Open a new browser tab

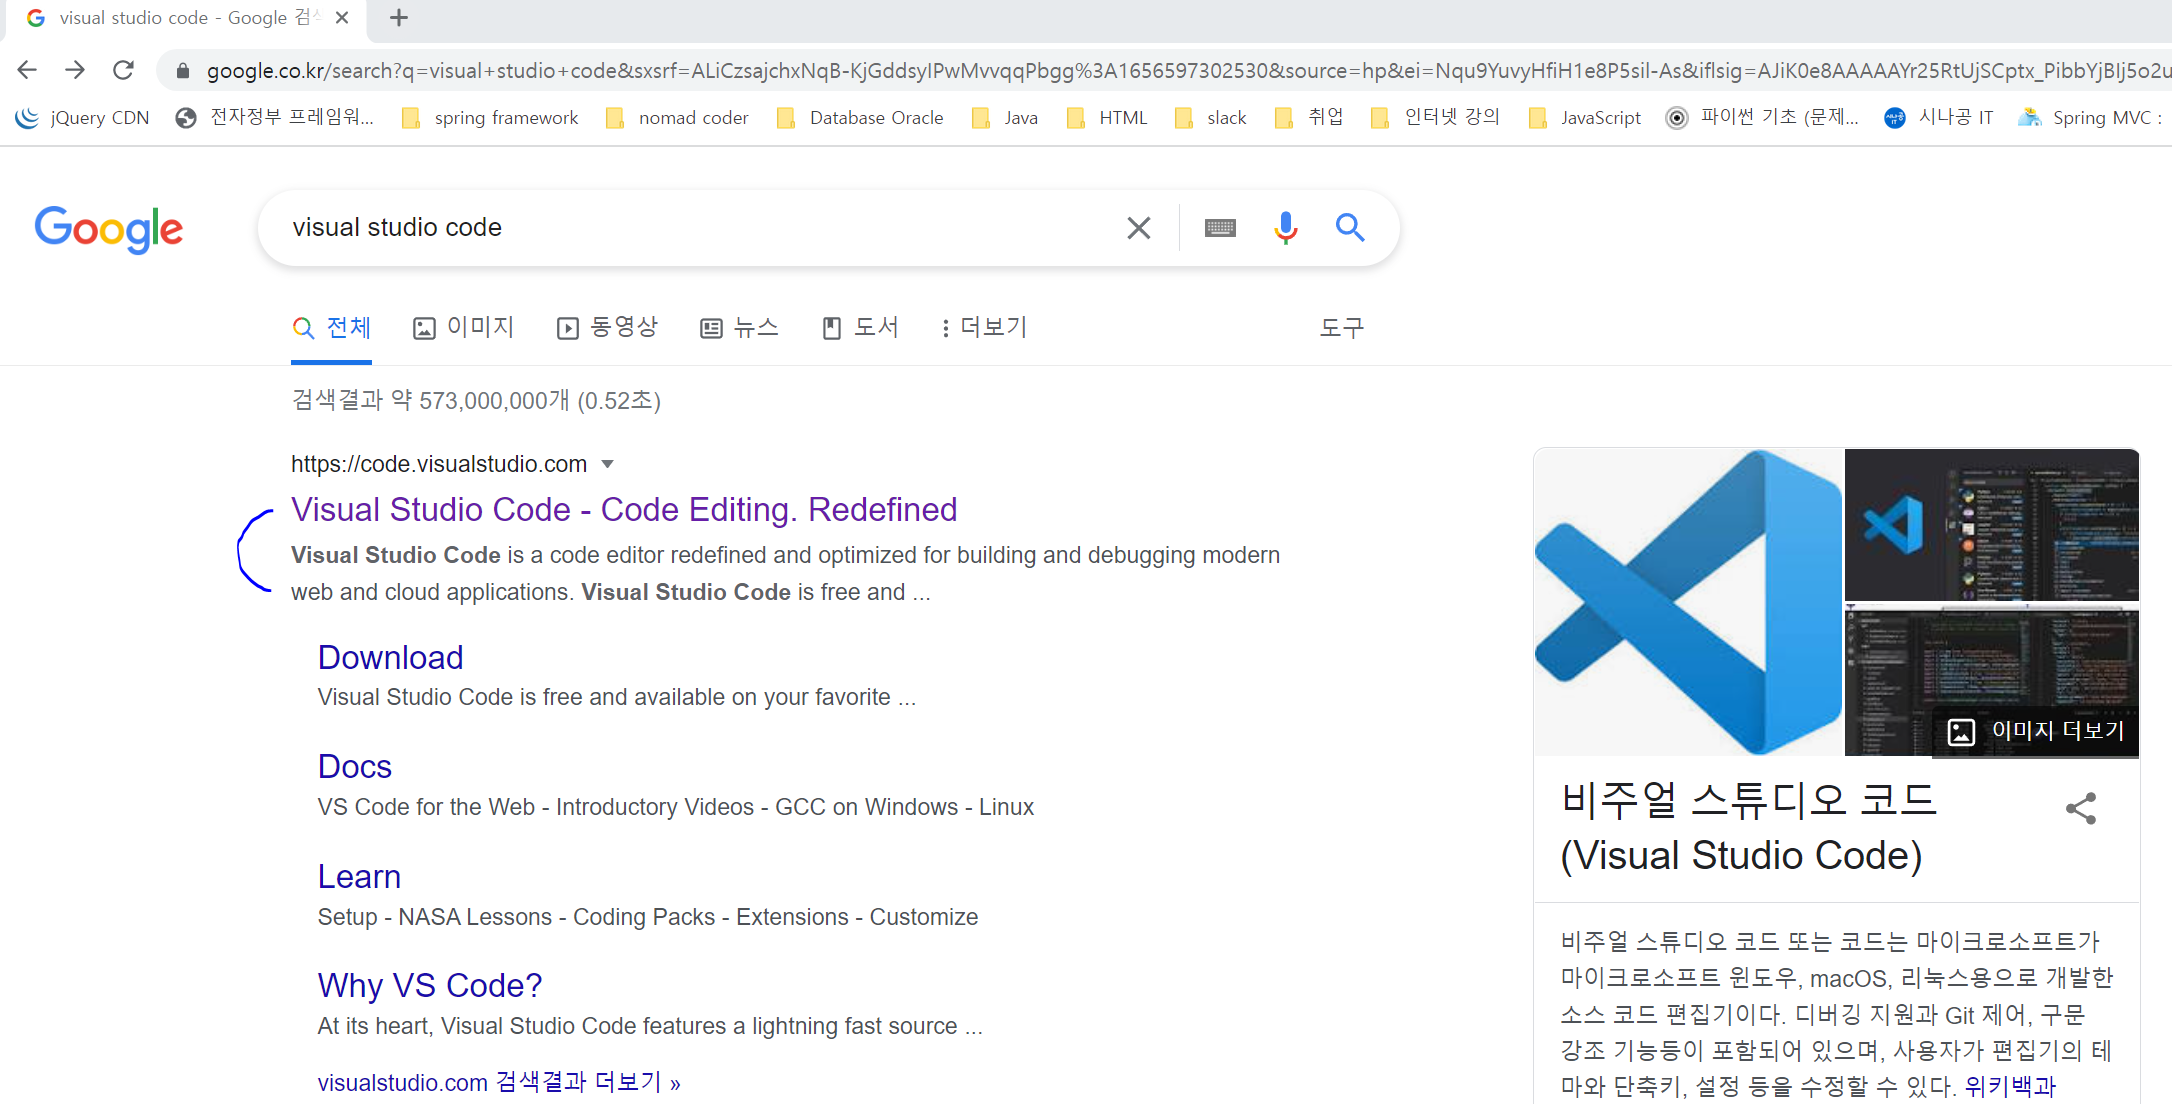click(x=399, y=18)
